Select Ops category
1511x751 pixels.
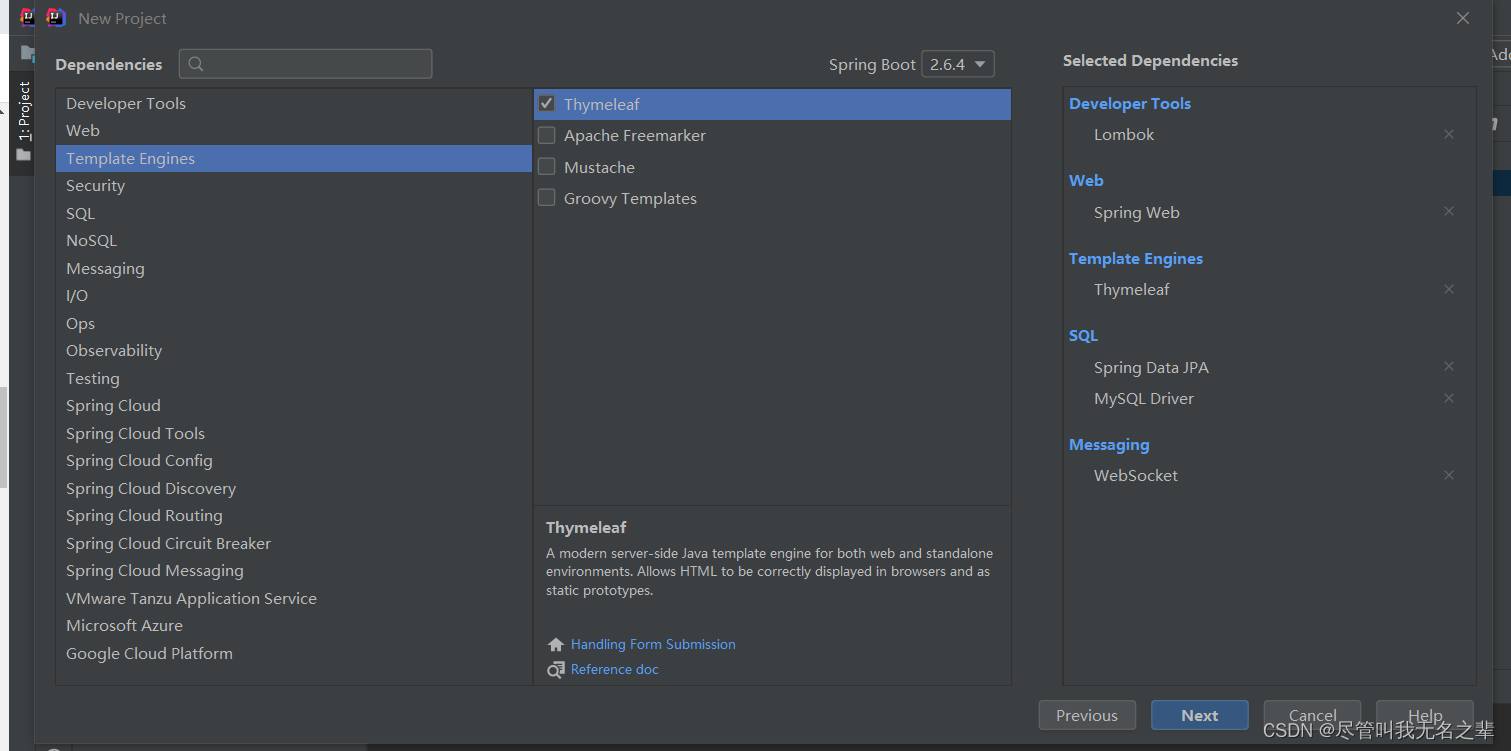[x=294, y=323]
